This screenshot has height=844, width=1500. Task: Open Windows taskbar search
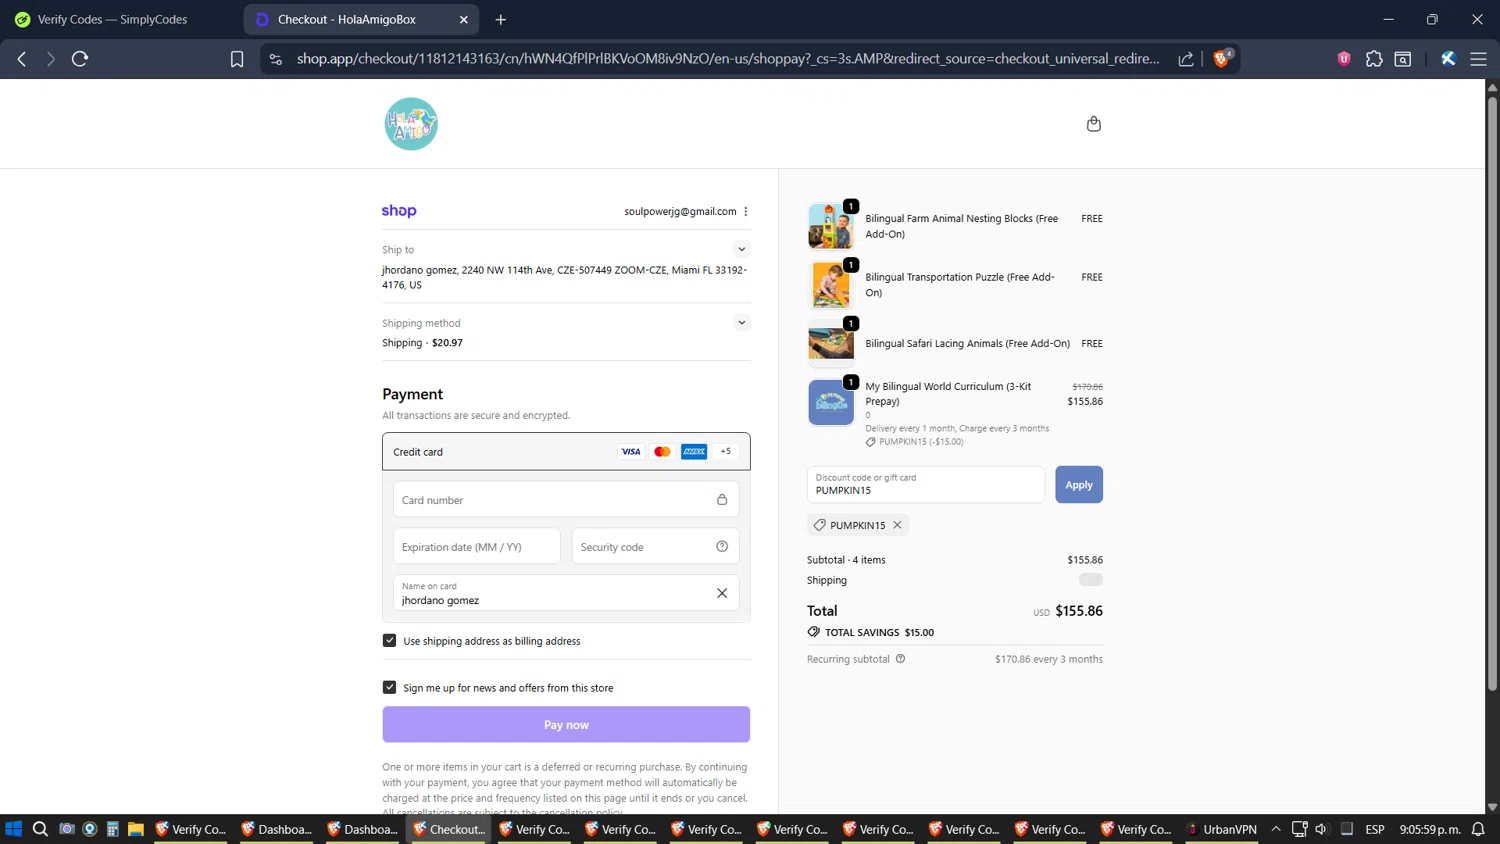40,829
